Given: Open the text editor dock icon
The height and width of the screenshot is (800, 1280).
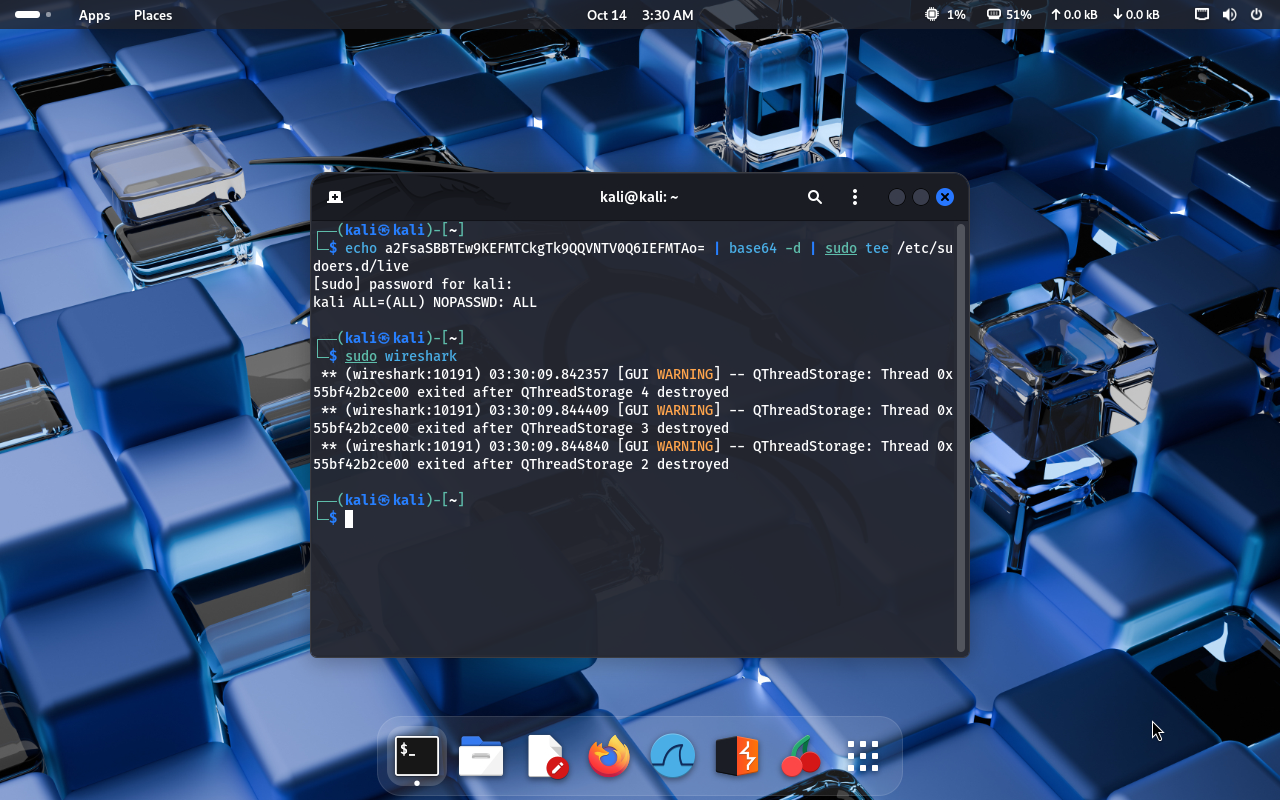Looking at the screenshot, I should click(x=546, y=756).
